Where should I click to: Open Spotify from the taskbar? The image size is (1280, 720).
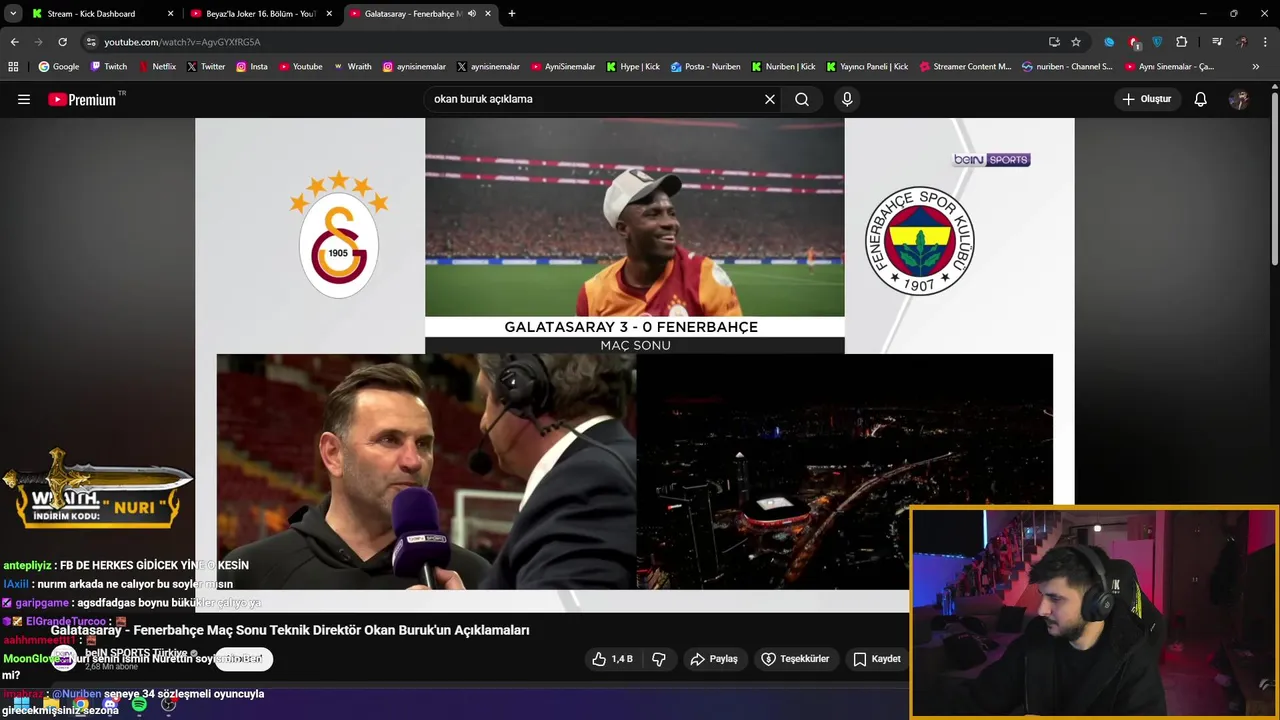pyautogui.click(x=139, y=705)
